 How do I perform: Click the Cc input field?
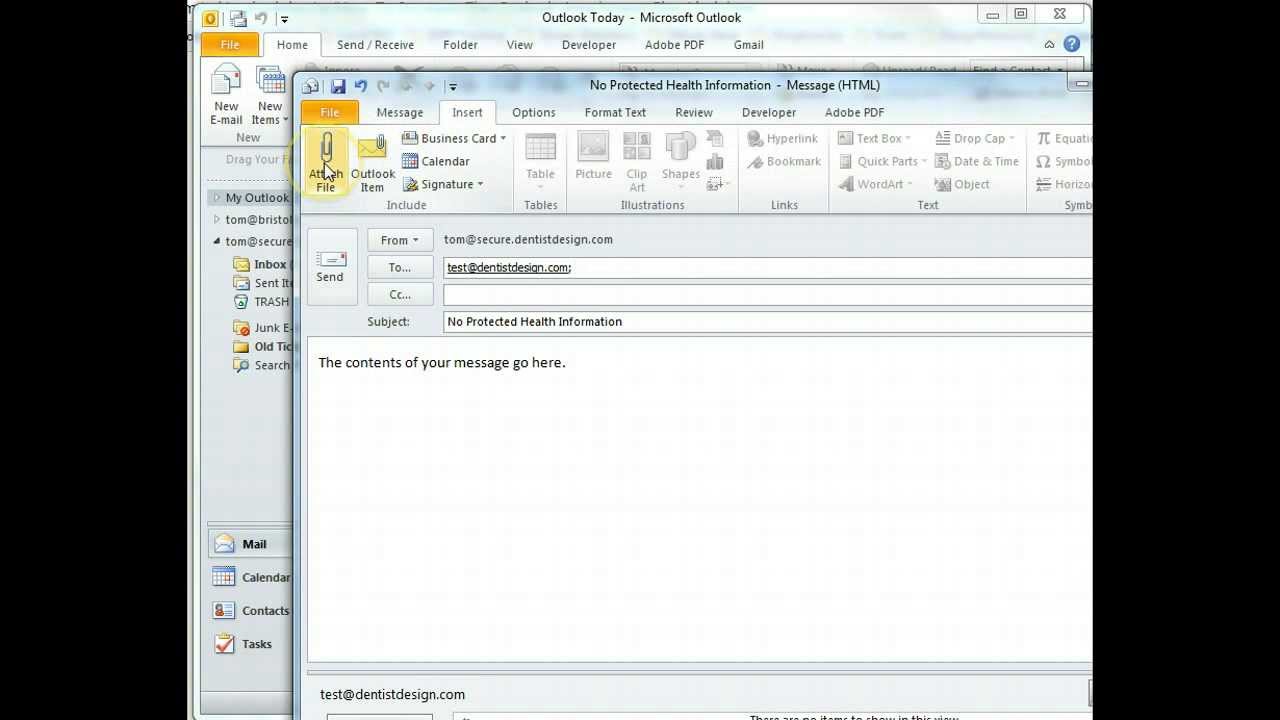coord(768,294)
